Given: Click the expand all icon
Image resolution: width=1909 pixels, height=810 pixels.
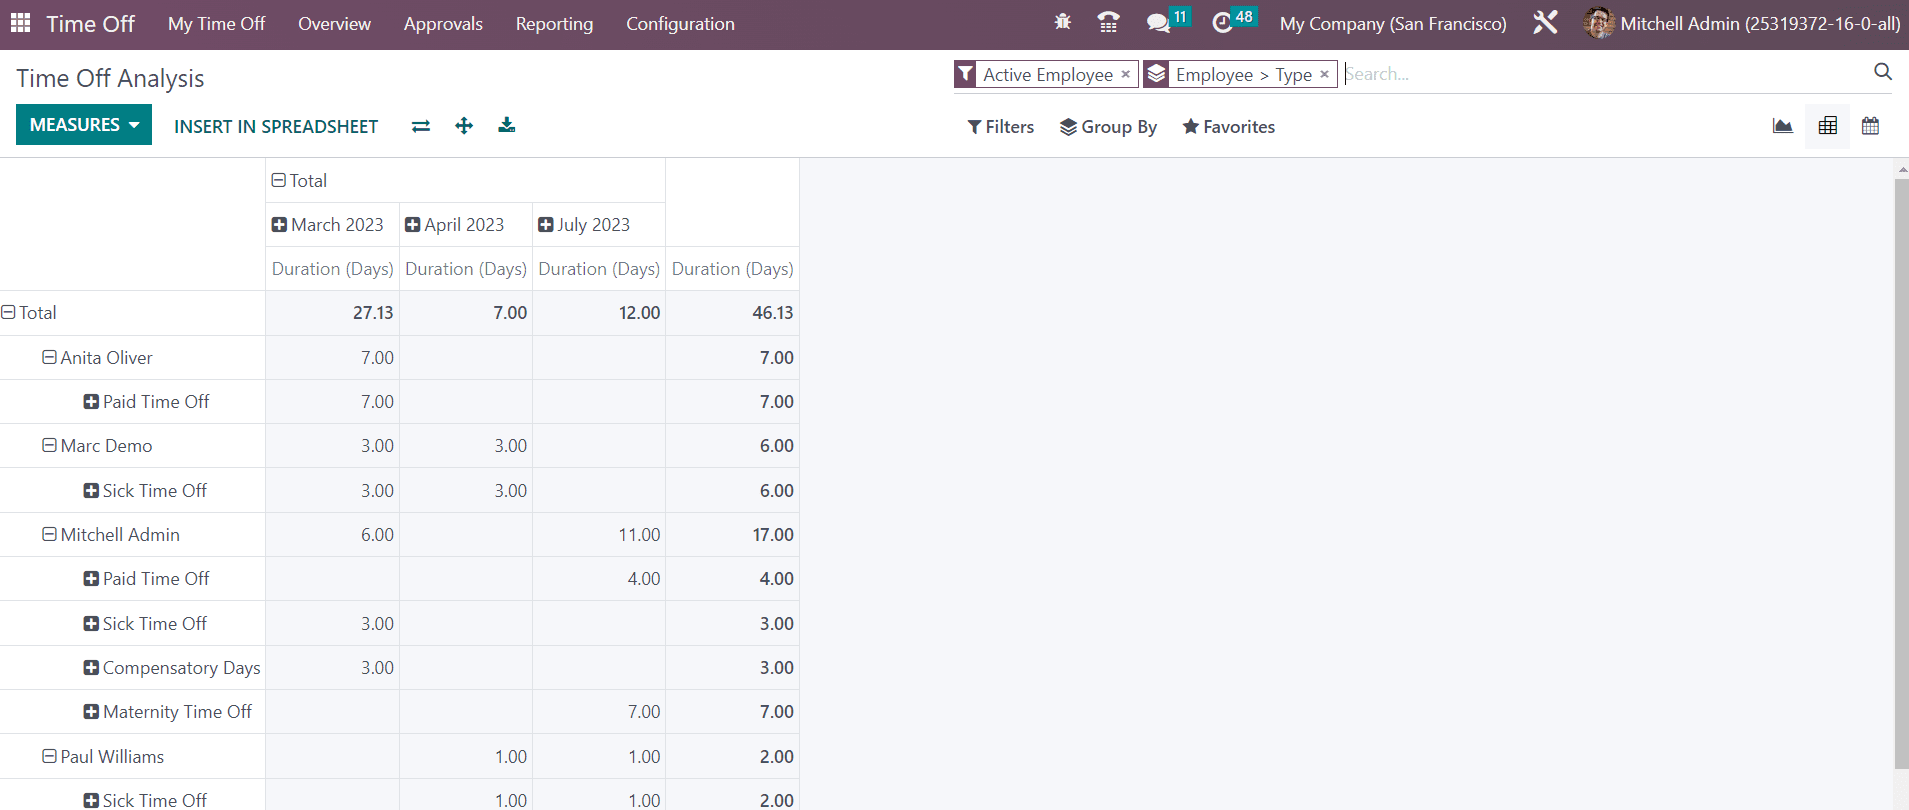Looking at the screenshot, I should (464, 126).
